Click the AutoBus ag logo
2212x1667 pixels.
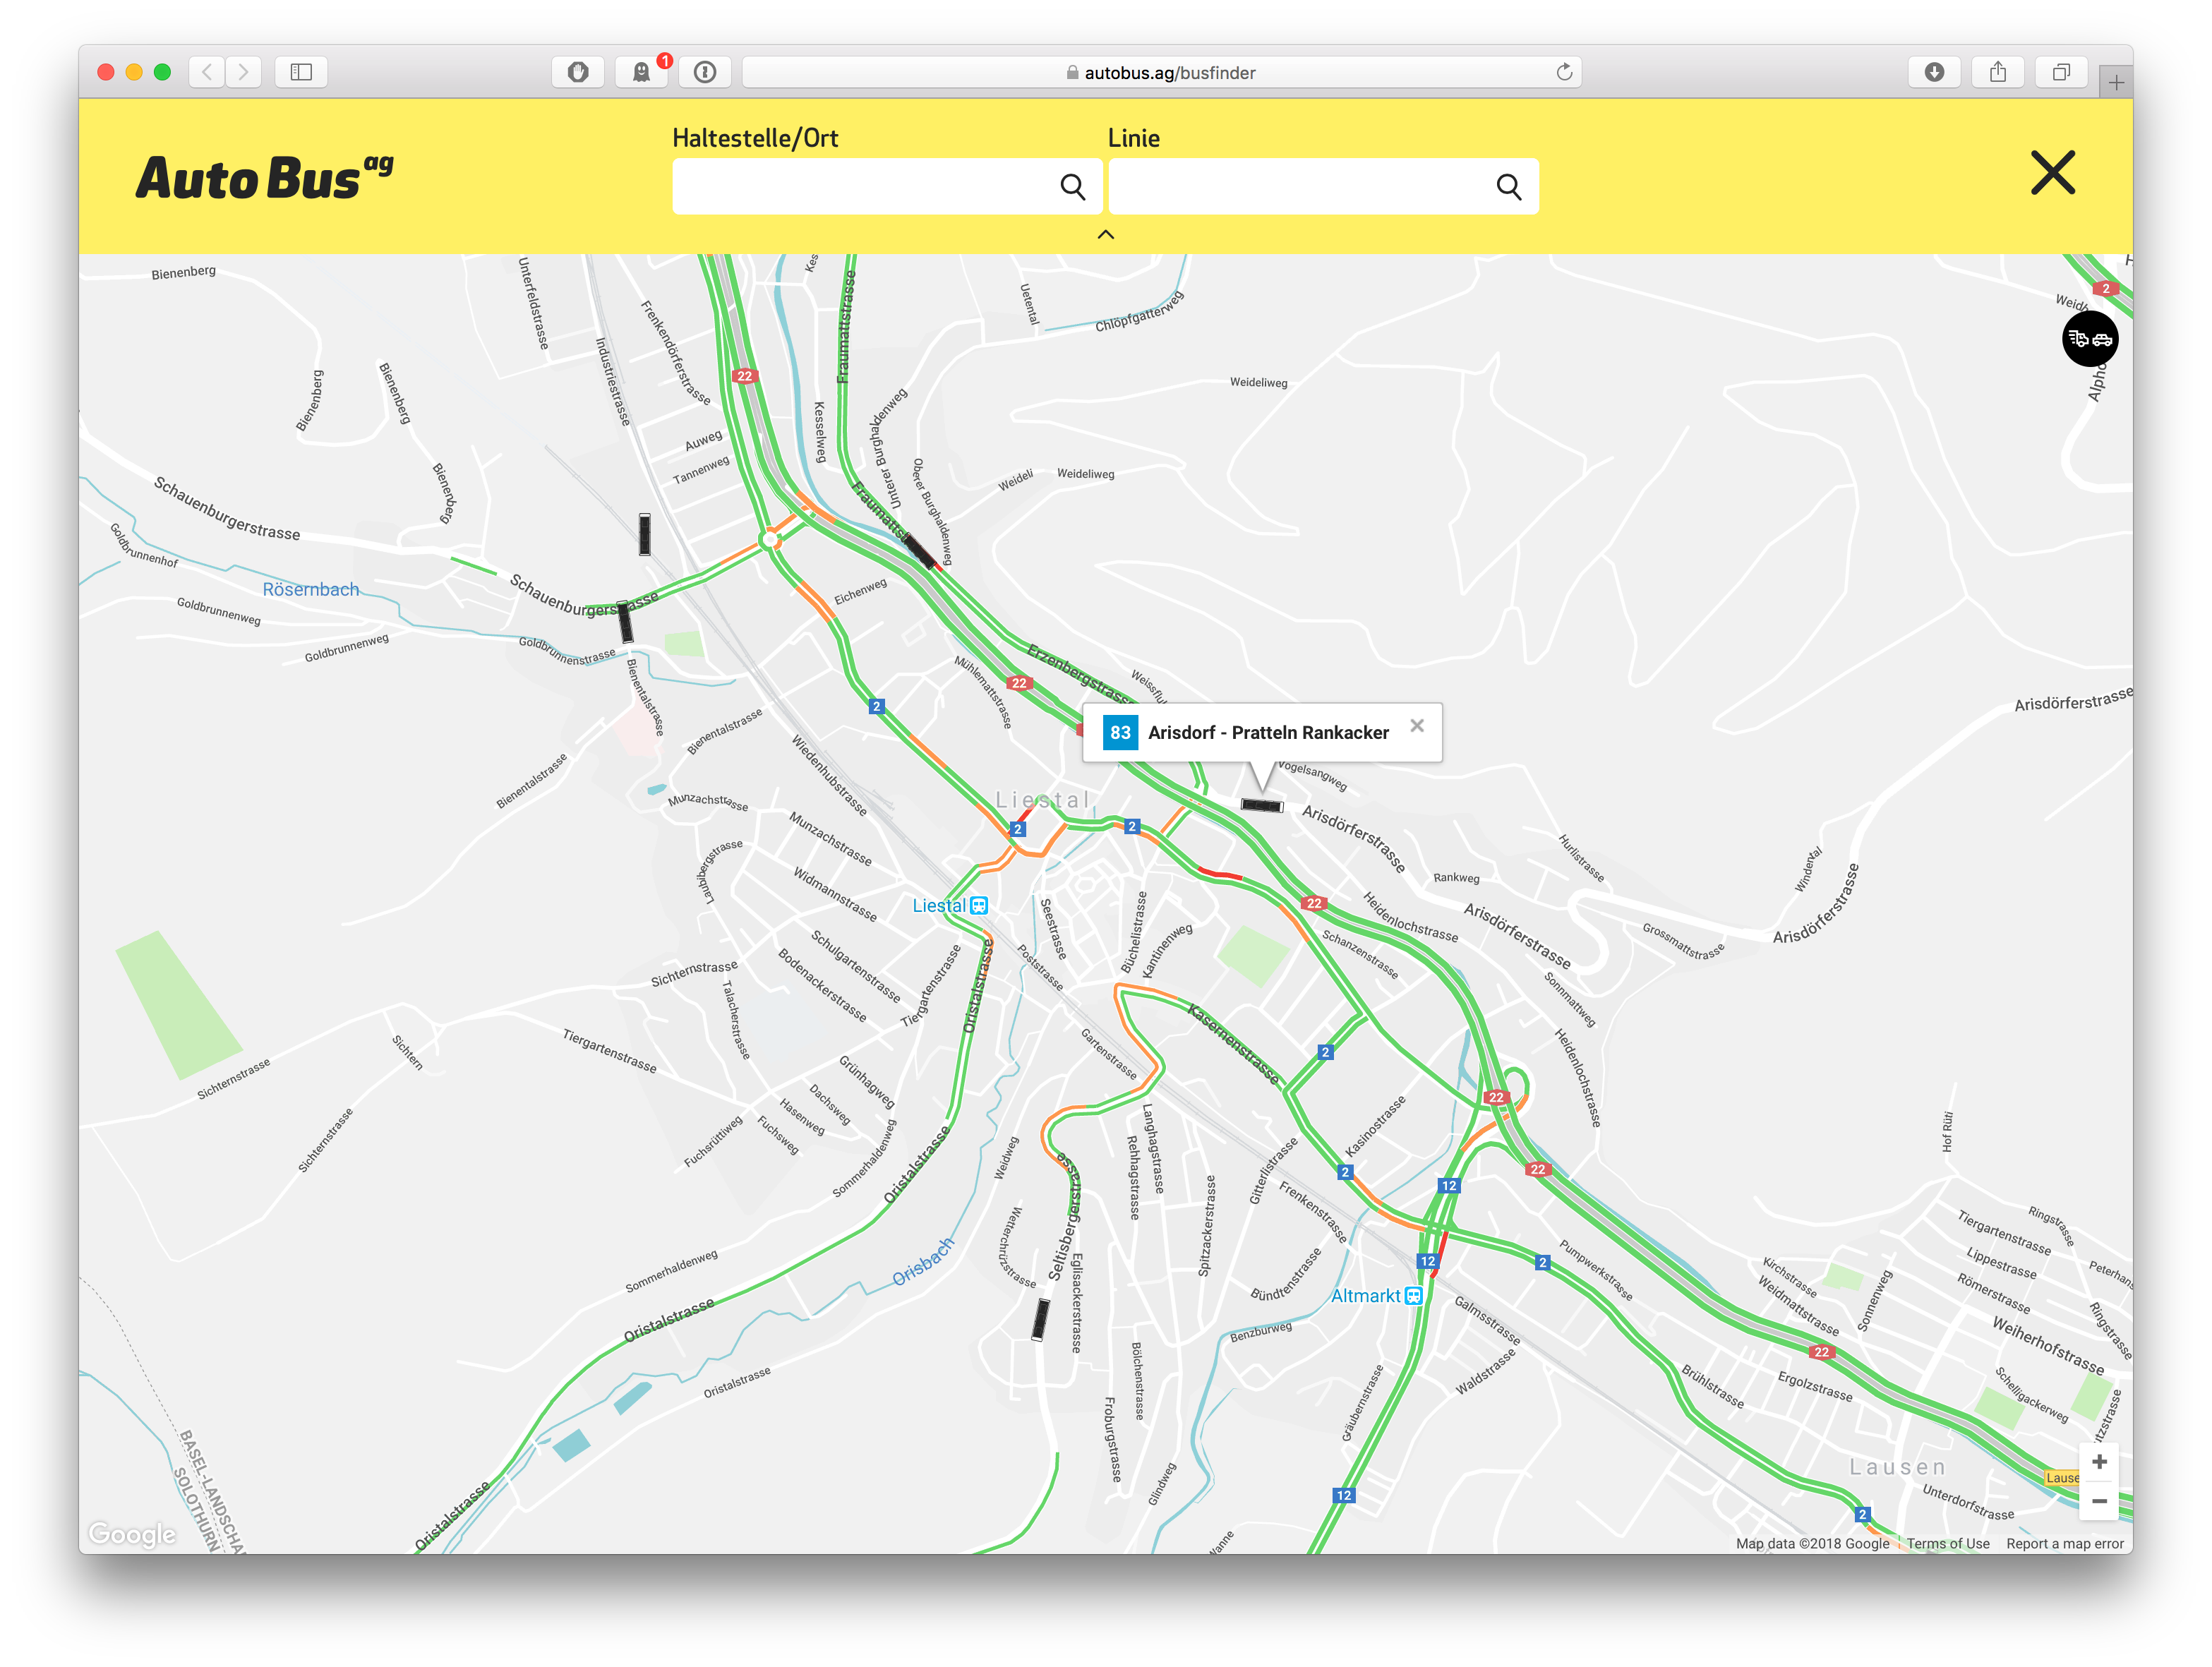264,178
